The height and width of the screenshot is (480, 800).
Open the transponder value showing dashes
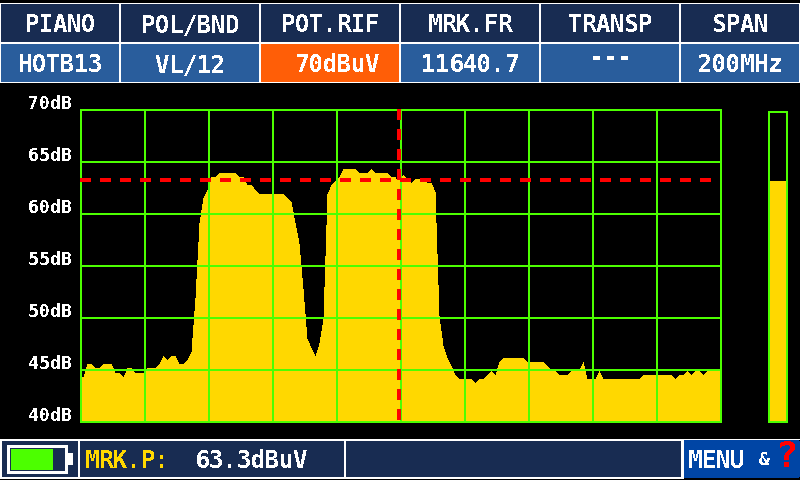(x=610, y=63)
